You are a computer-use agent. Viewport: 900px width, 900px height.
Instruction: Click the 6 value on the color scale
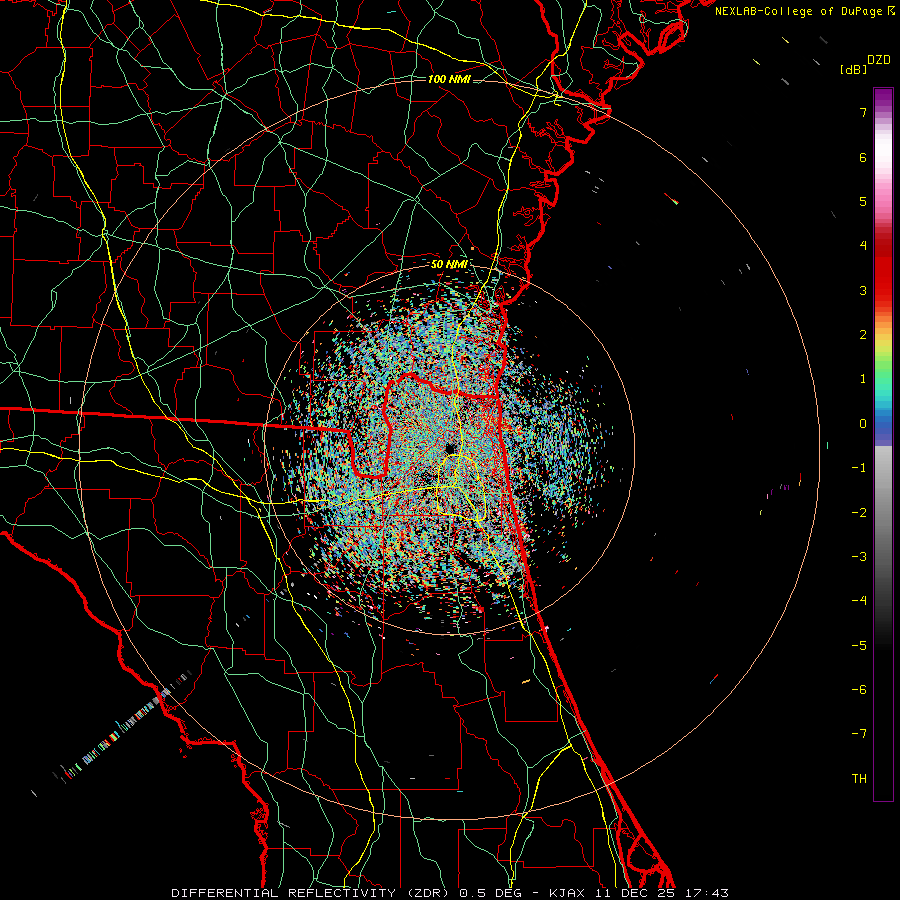[x=863, y=157]
